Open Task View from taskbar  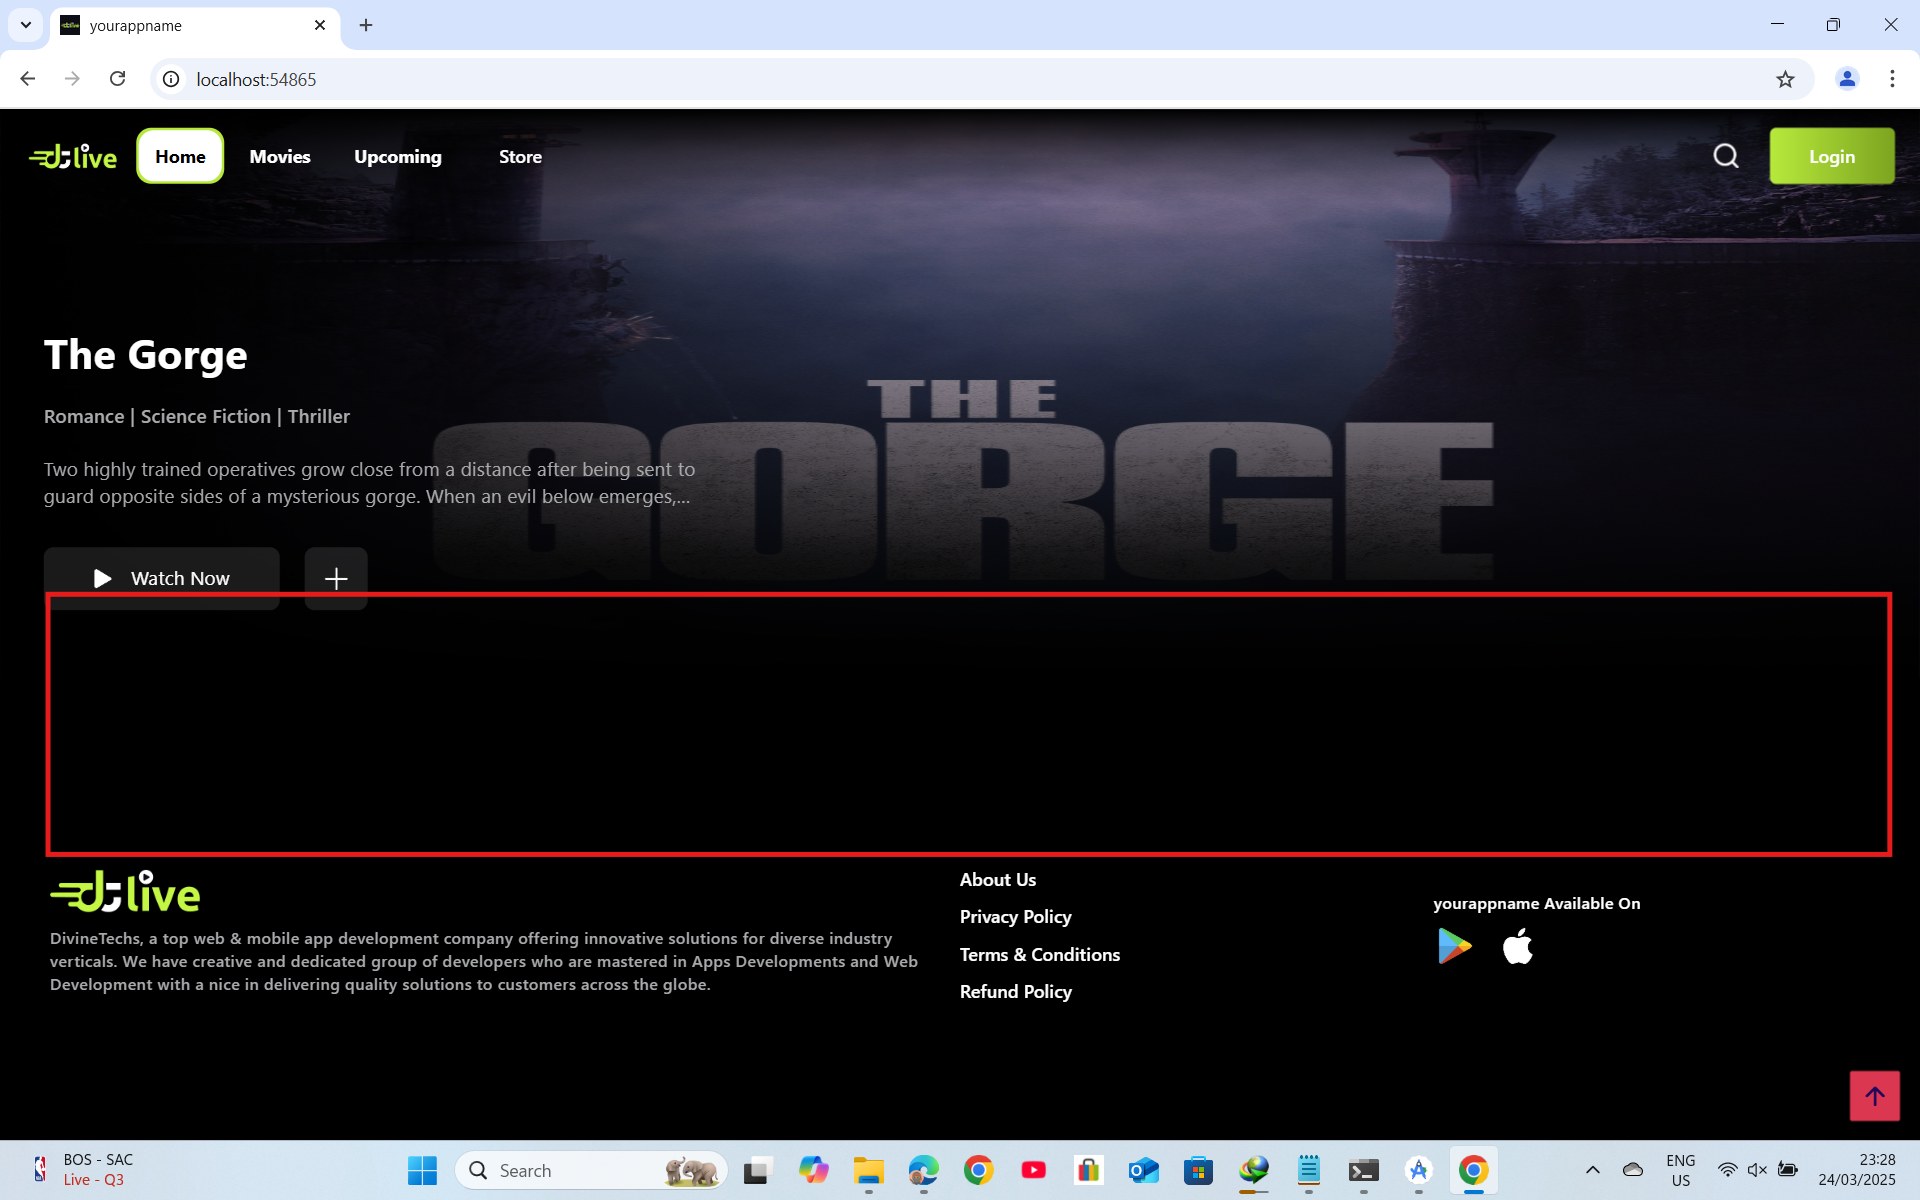coord(758,1170)
